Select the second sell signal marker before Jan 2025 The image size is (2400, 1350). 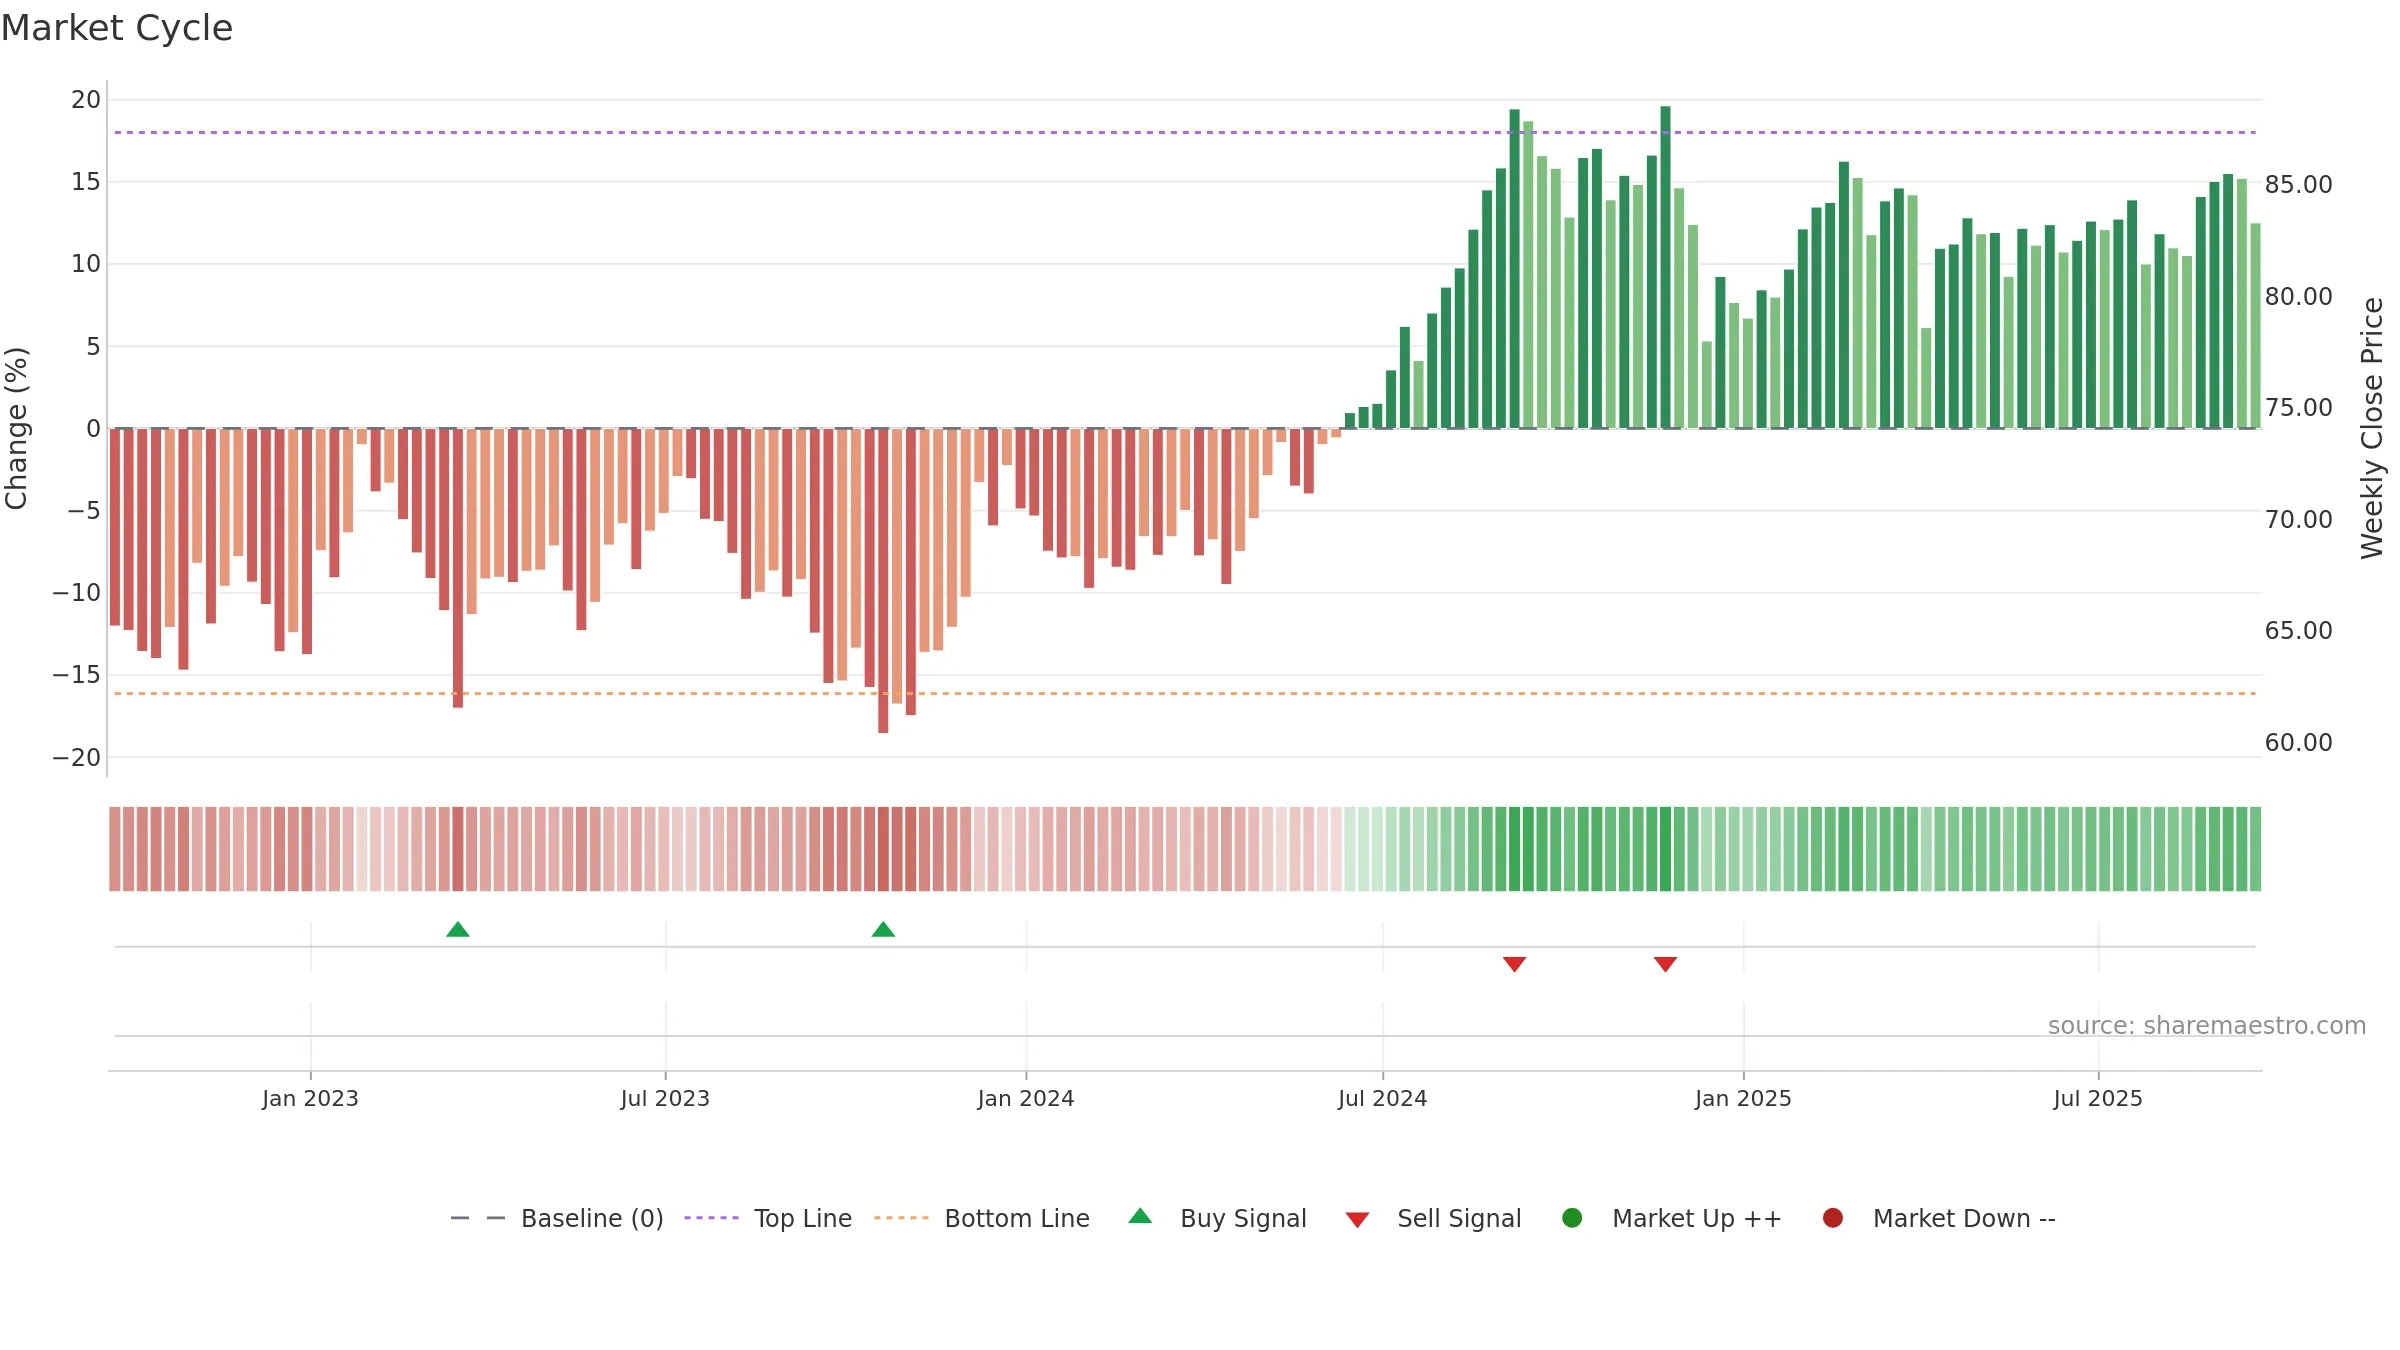tap(1665, 964)
